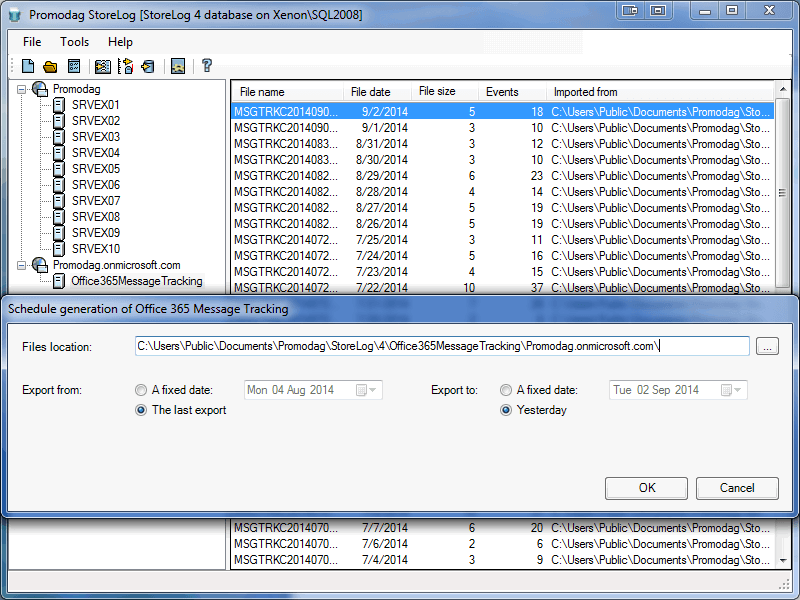This screenshot has height=600, width=800.
Task: Select 'The last export' radio button
Action: tap(141, 410)
